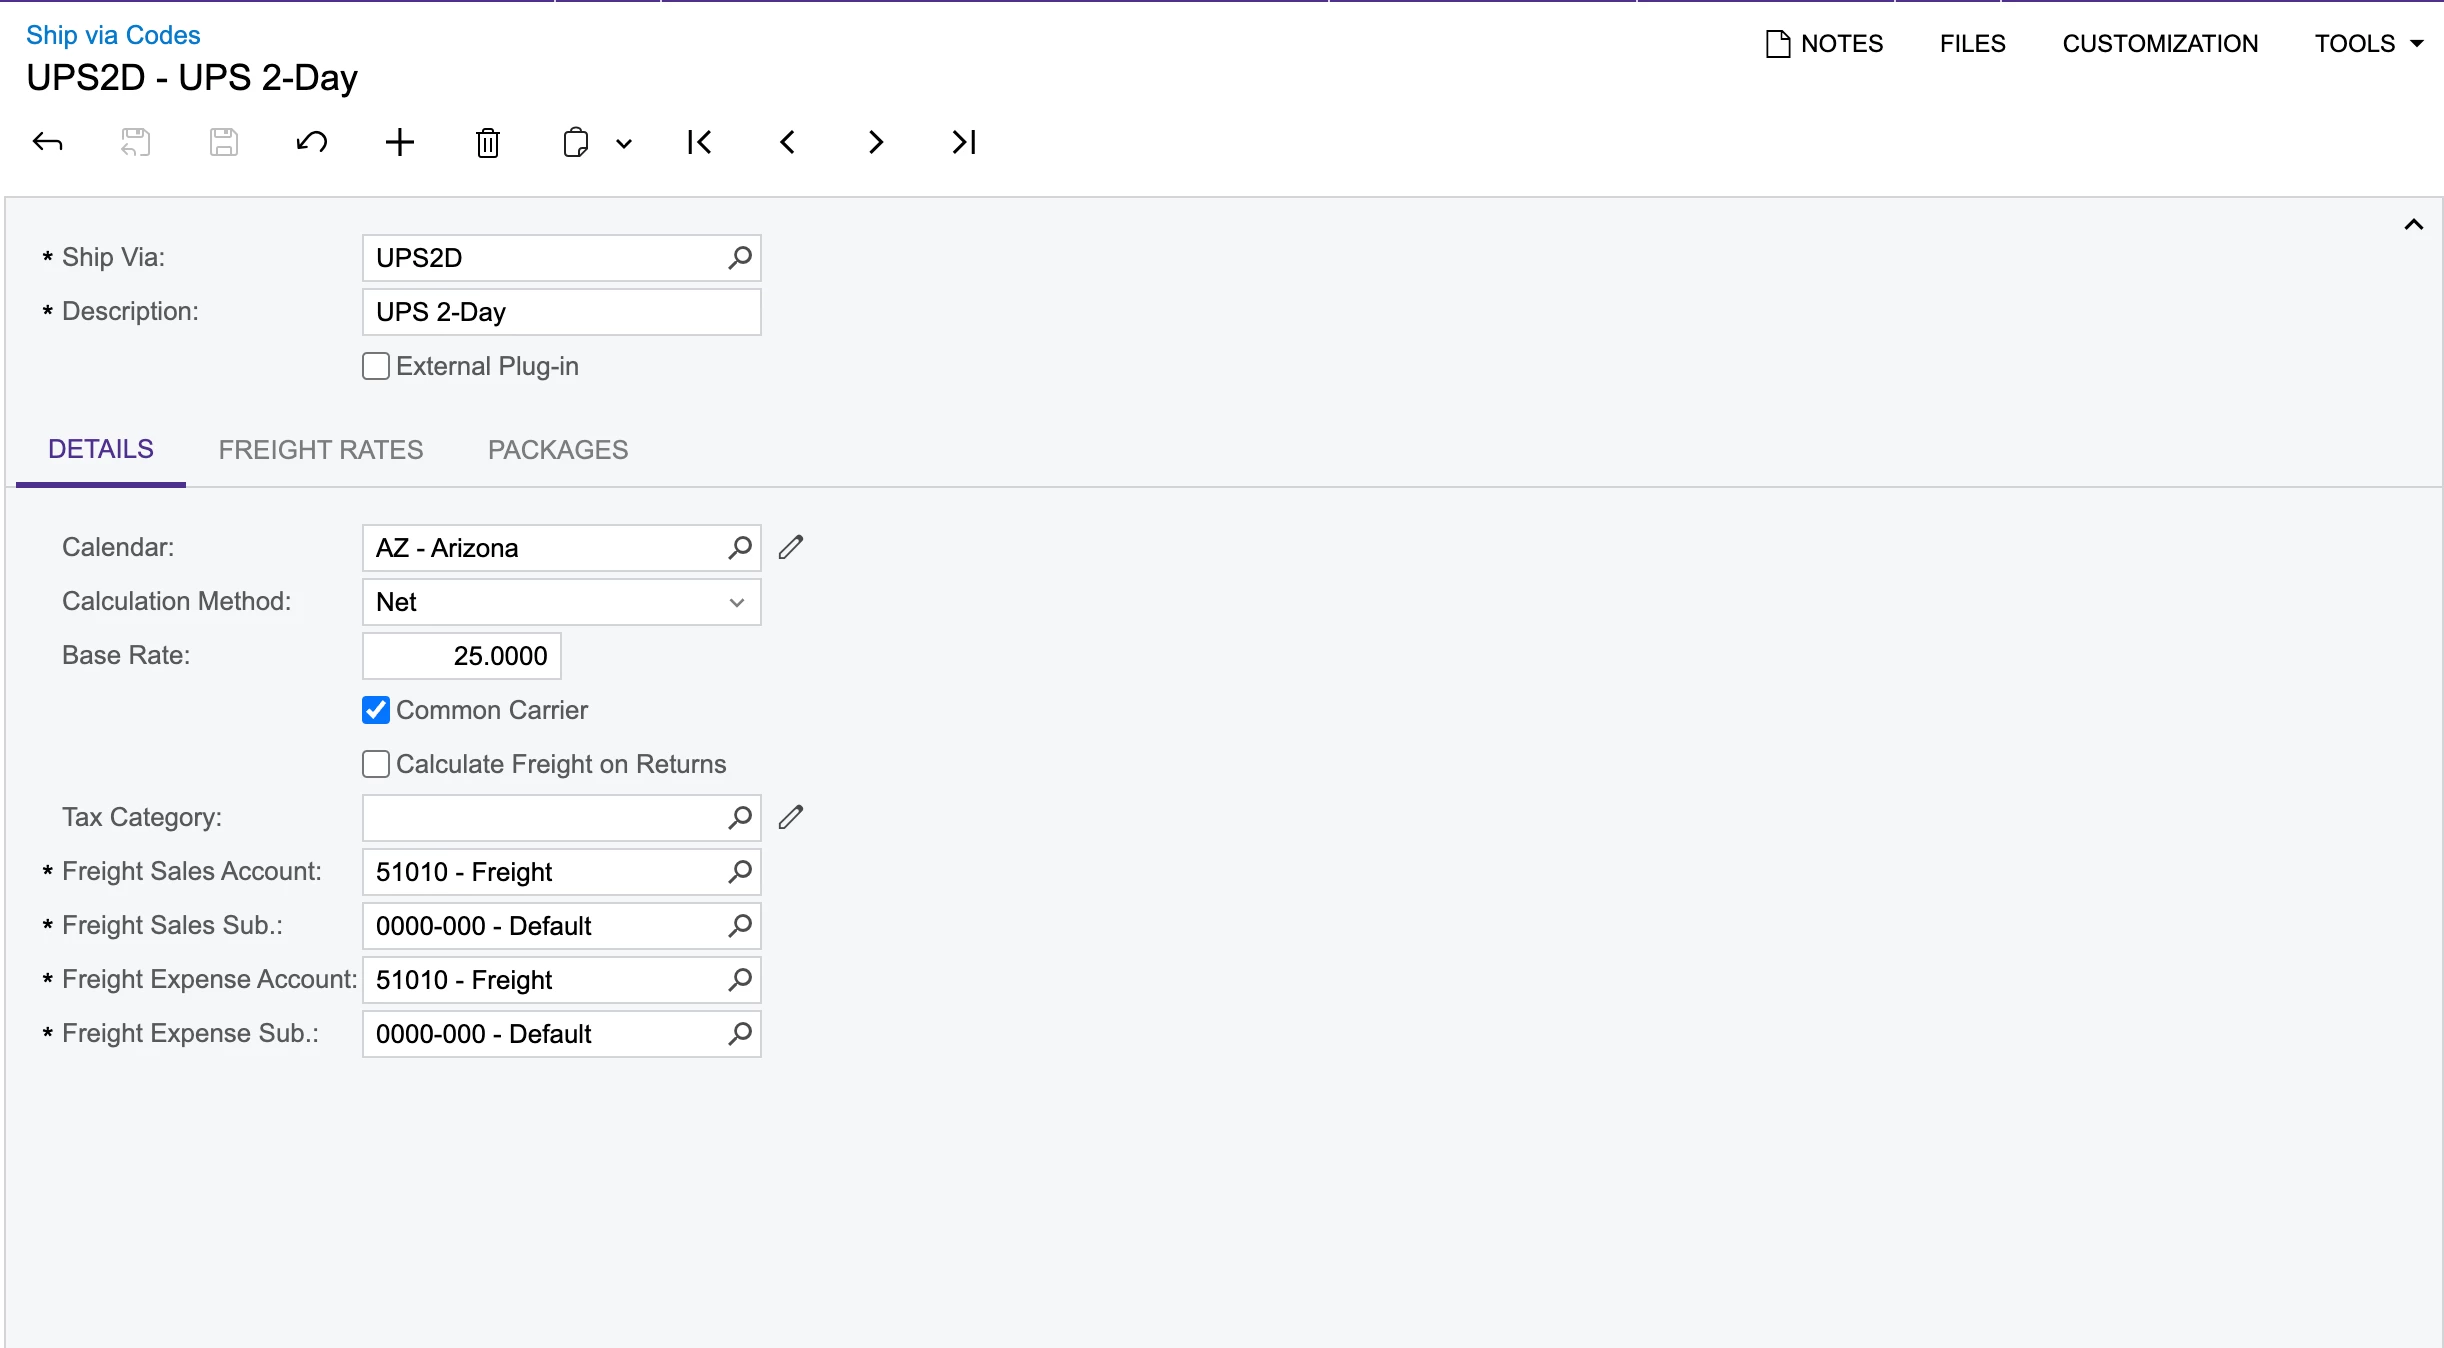Uncheck the Common Carrier checkbox
The width and height of the screenshot is (2444, 1348).
point(376,710)
